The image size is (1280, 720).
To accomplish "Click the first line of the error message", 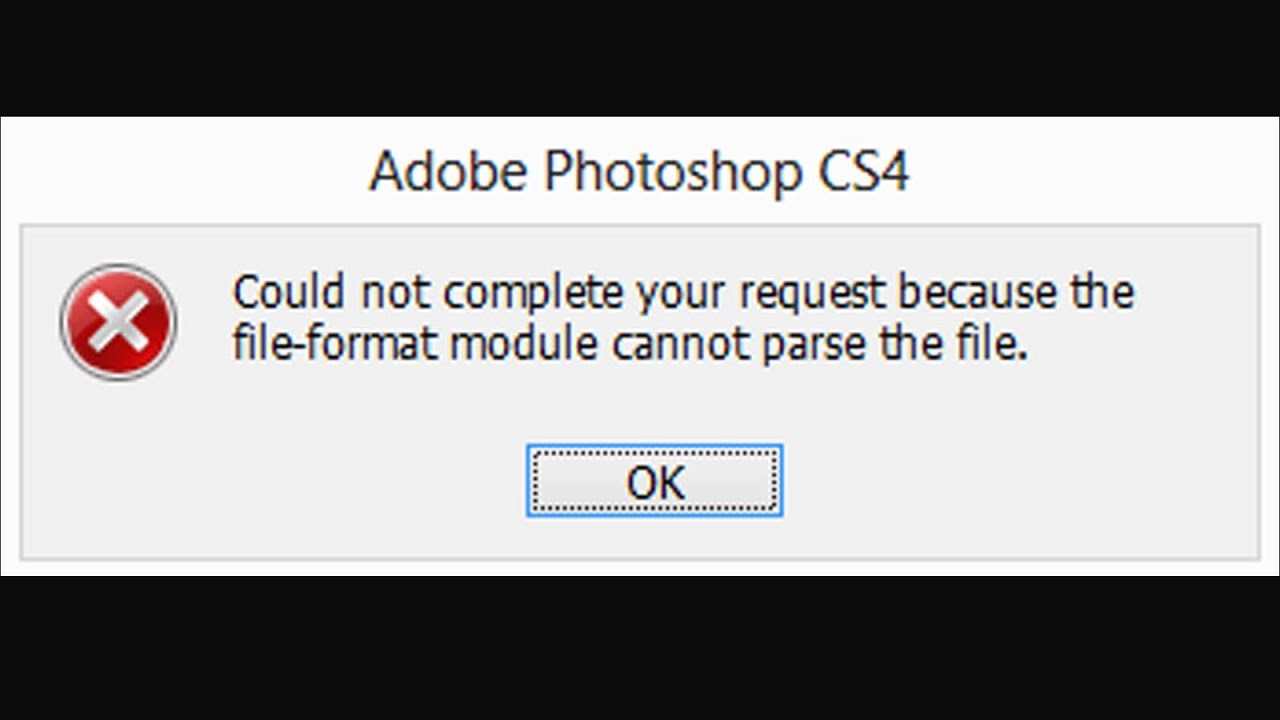I will click(x=683, y=293).
